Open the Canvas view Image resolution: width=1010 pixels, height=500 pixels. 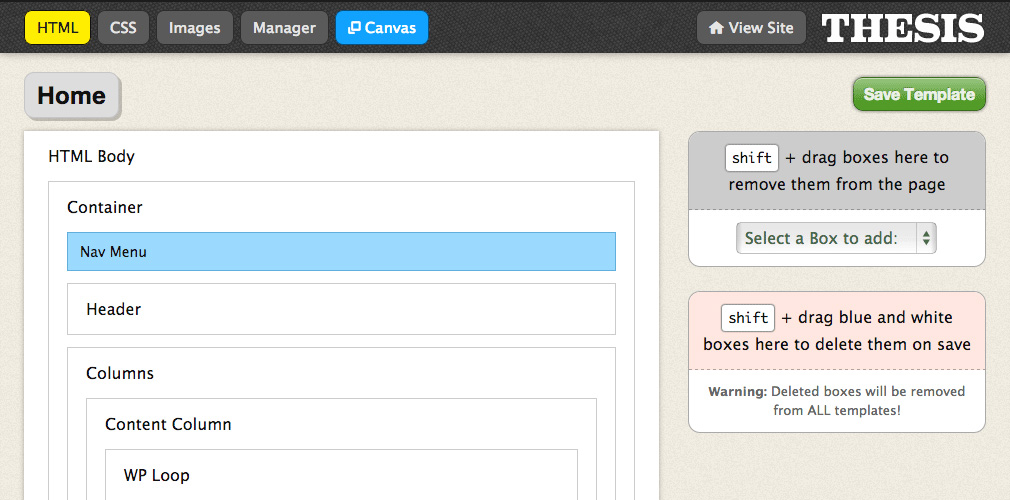click(x=381, y=28)
